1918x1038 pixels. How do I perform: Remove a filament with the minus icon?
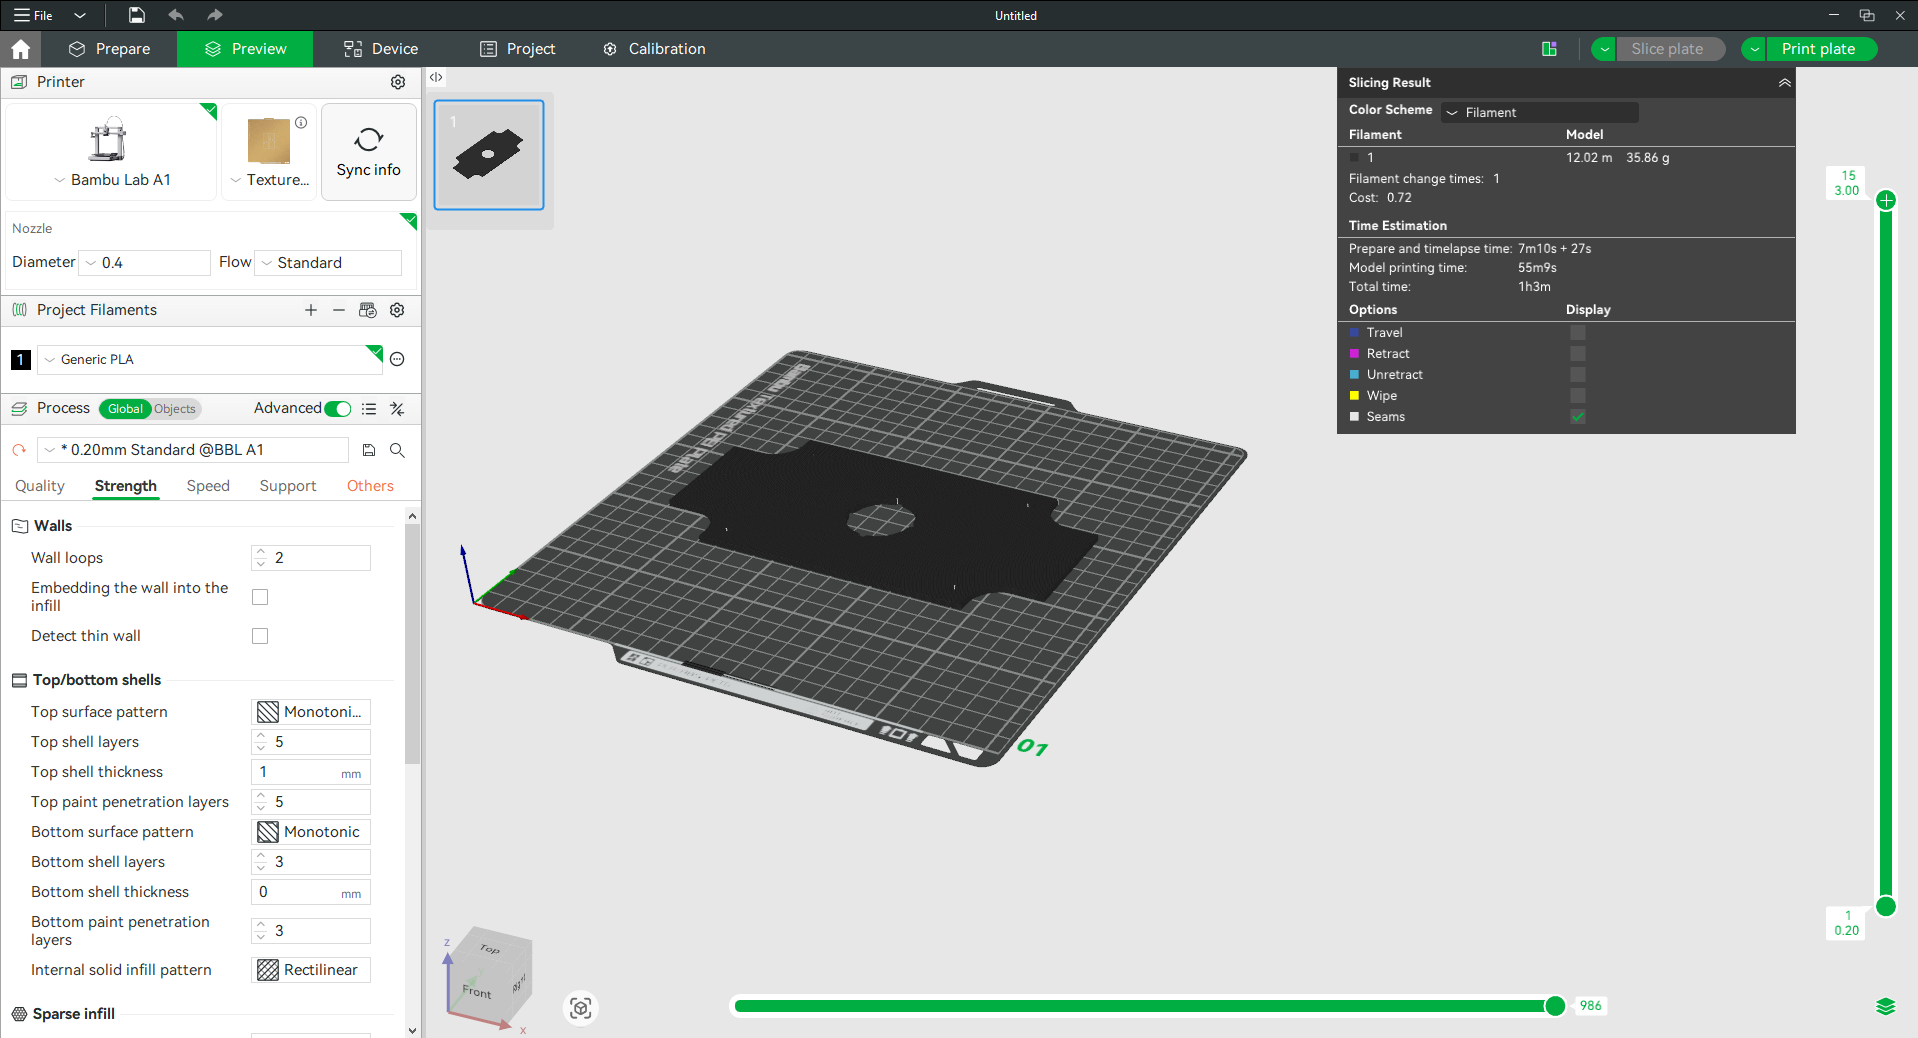[x=339, y=310]
